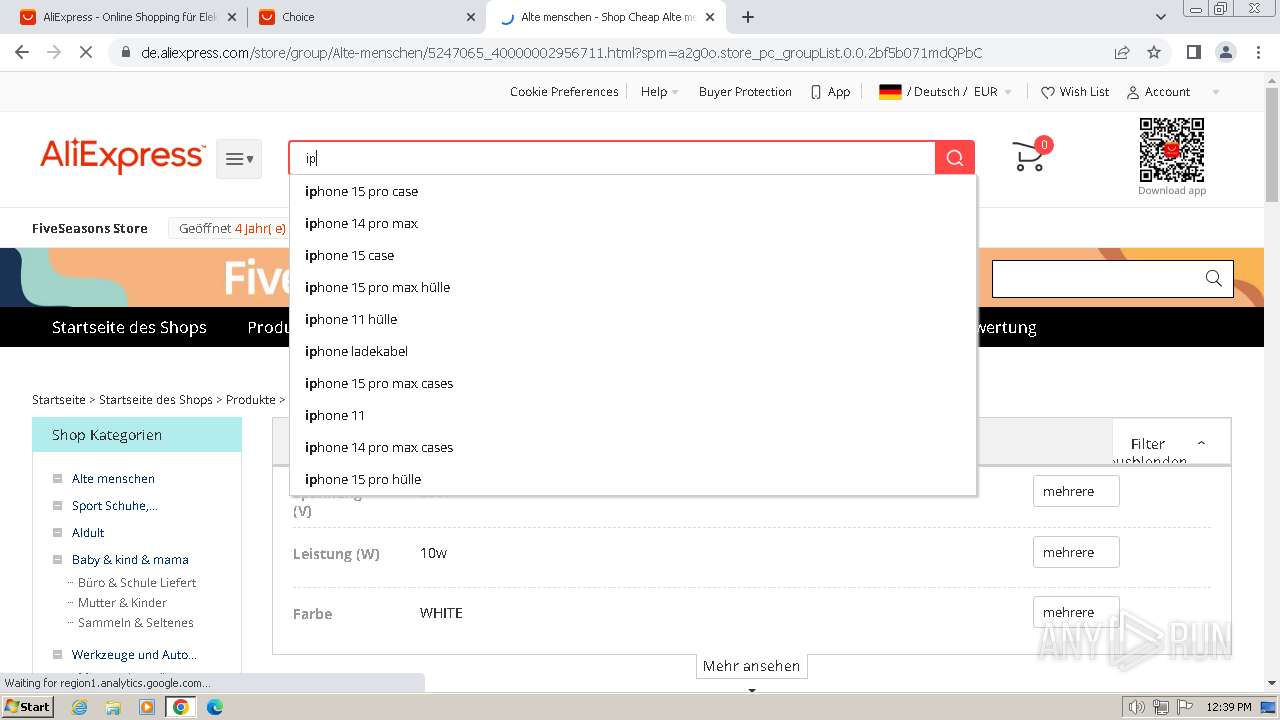Collapse Sport Schuhe category
The width and height of the screenshot is (1280, 720).
coord(58,506)
